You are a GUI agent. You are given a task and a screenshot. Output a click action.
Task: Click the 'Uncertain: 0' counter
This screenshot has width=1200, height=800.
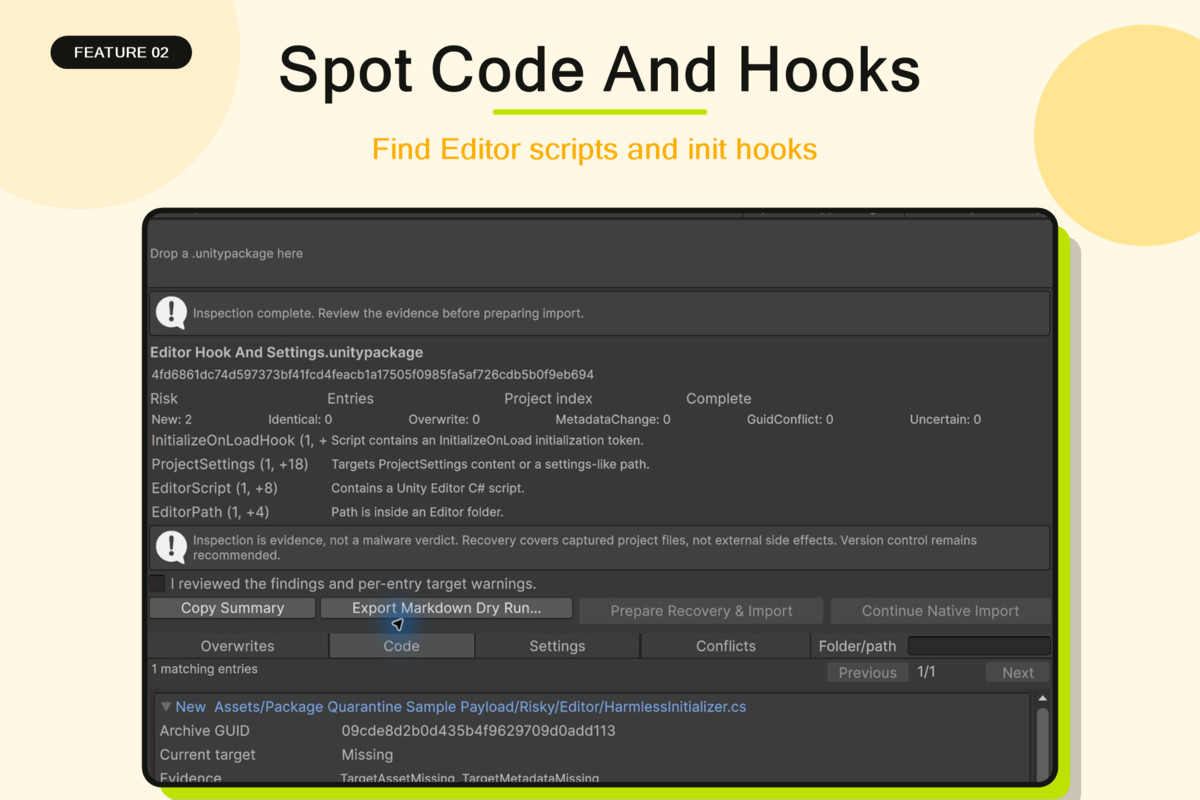pos(945,419)
